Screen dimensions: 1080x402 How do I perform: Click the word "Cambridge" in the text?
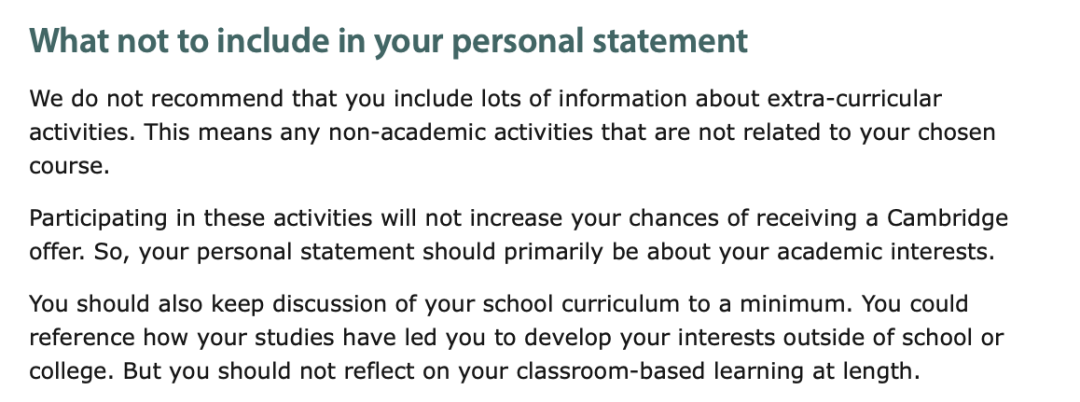[x=947, y=218]
